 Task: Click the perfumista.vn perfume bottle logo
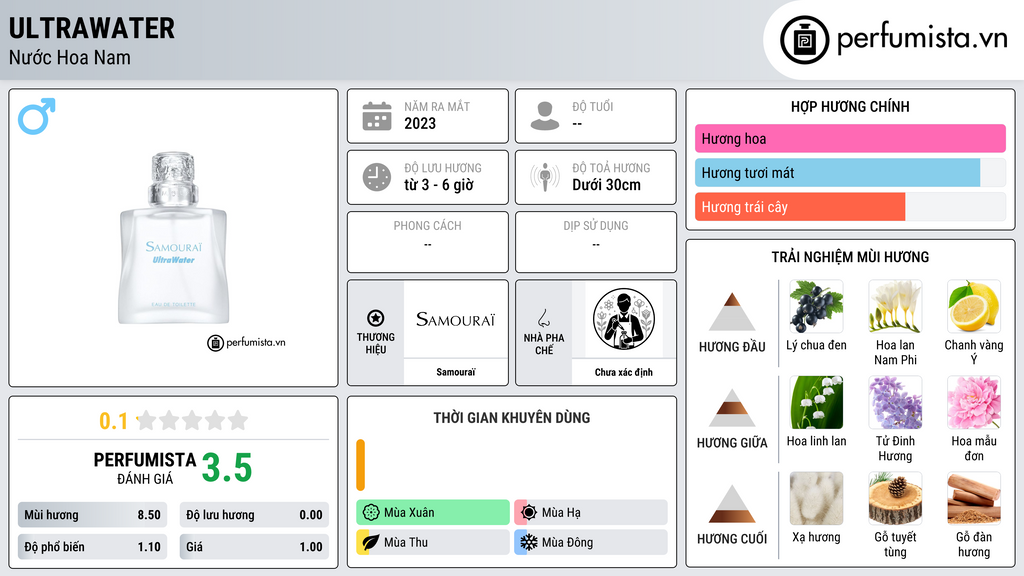pyautogui.click(x=804, y=40)
